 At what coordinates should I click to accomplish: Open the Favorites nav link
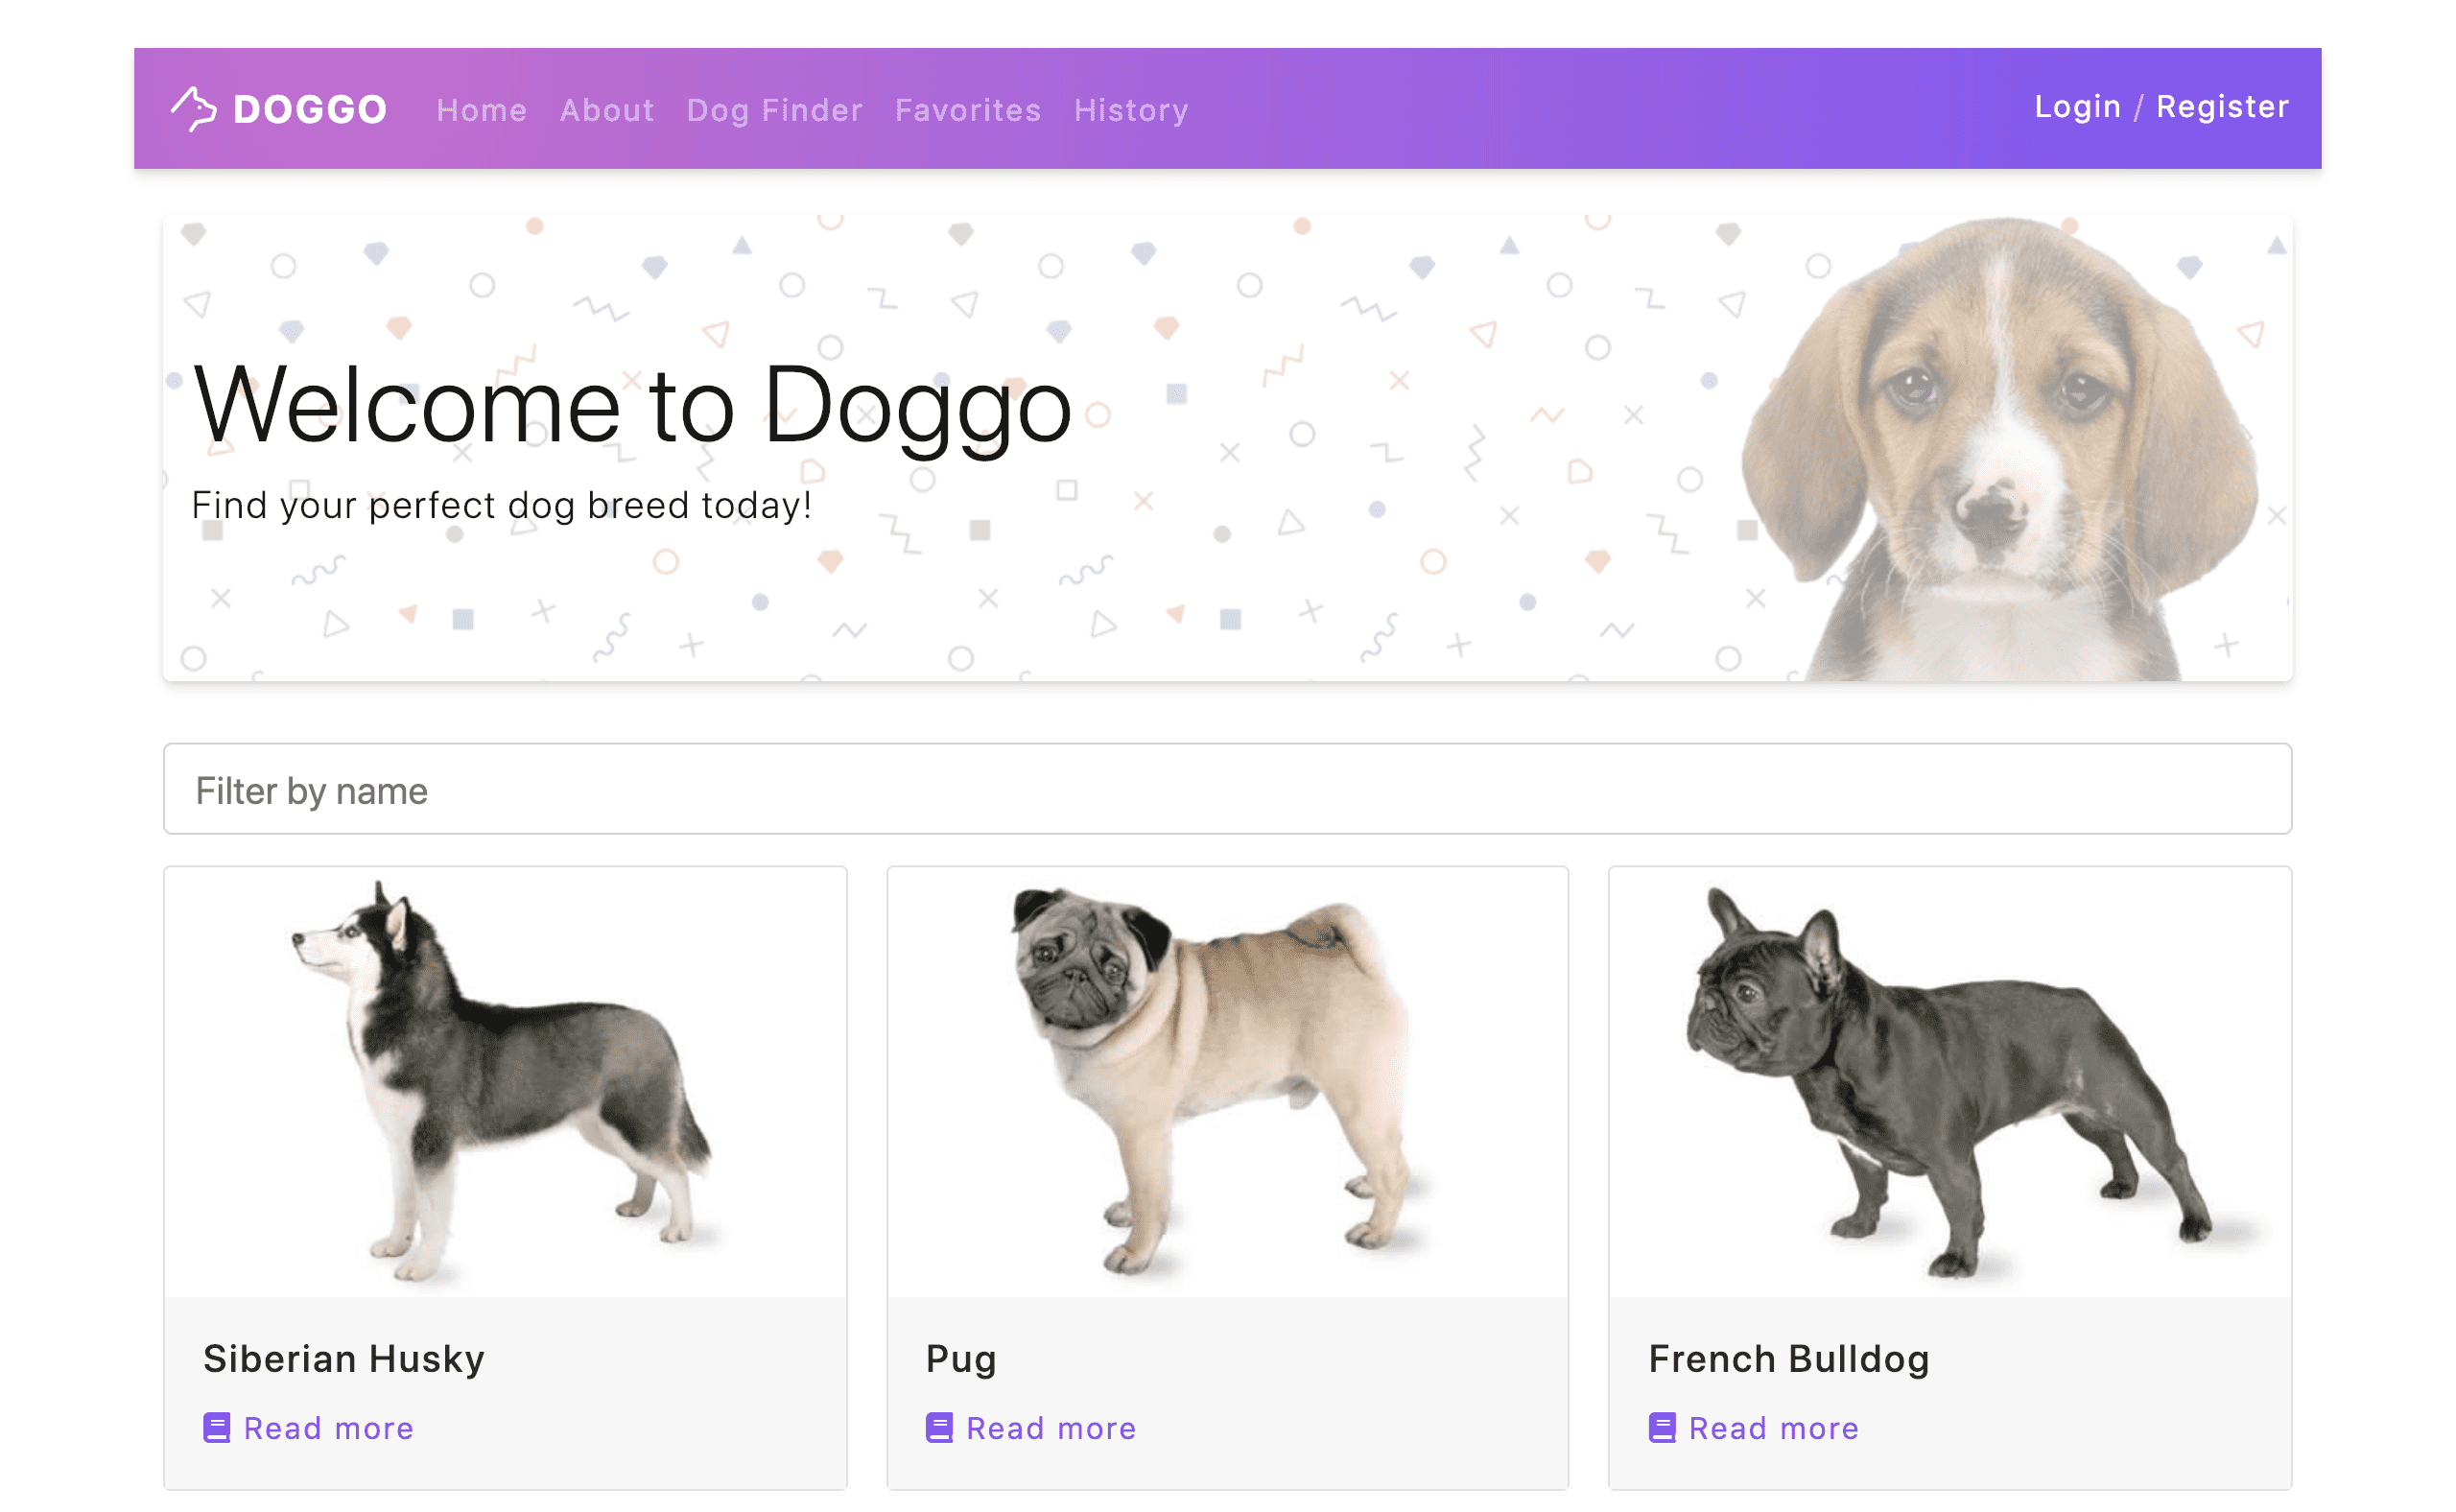click(967, 109)
